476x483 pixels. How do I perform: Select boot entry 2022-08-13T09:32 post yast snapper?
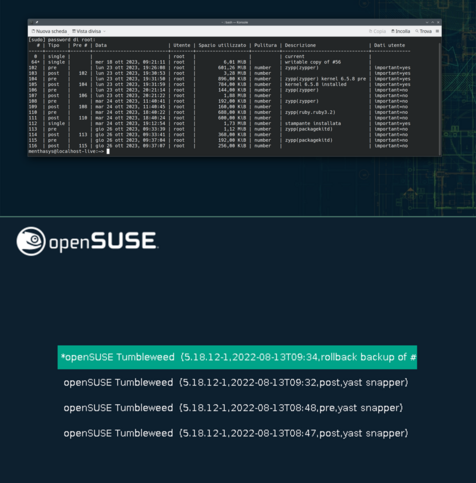[x=236, y=382]
